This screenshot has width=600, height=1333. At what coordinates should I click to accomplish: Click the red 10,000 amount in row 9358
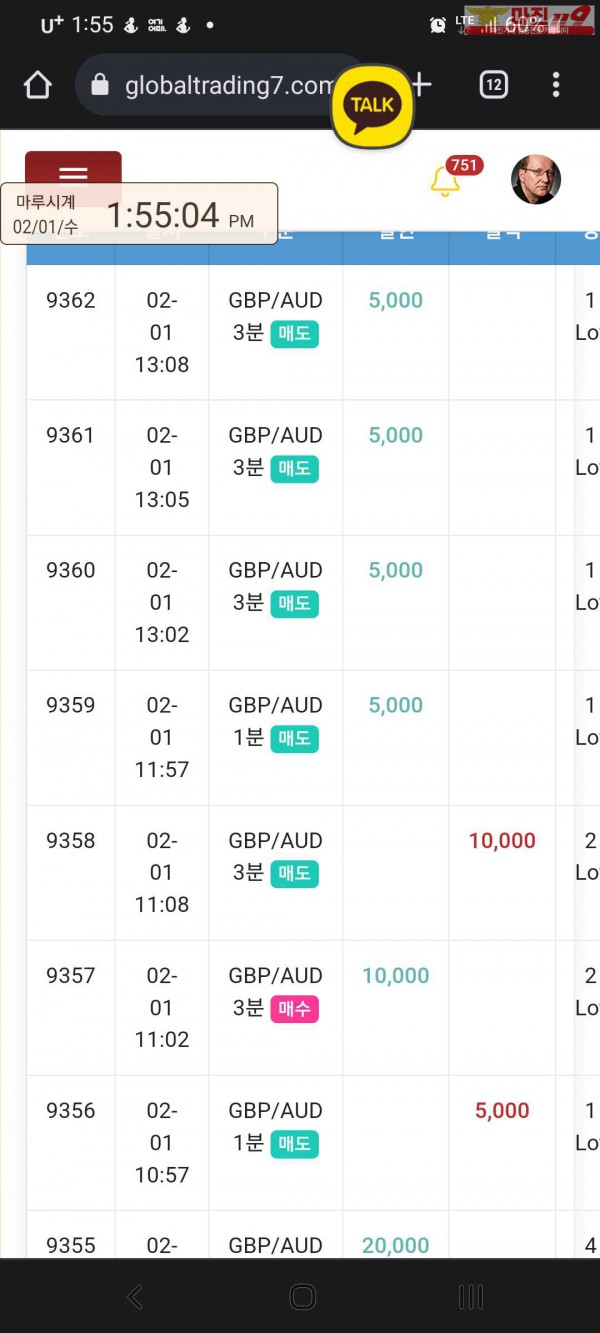(502, 841)
